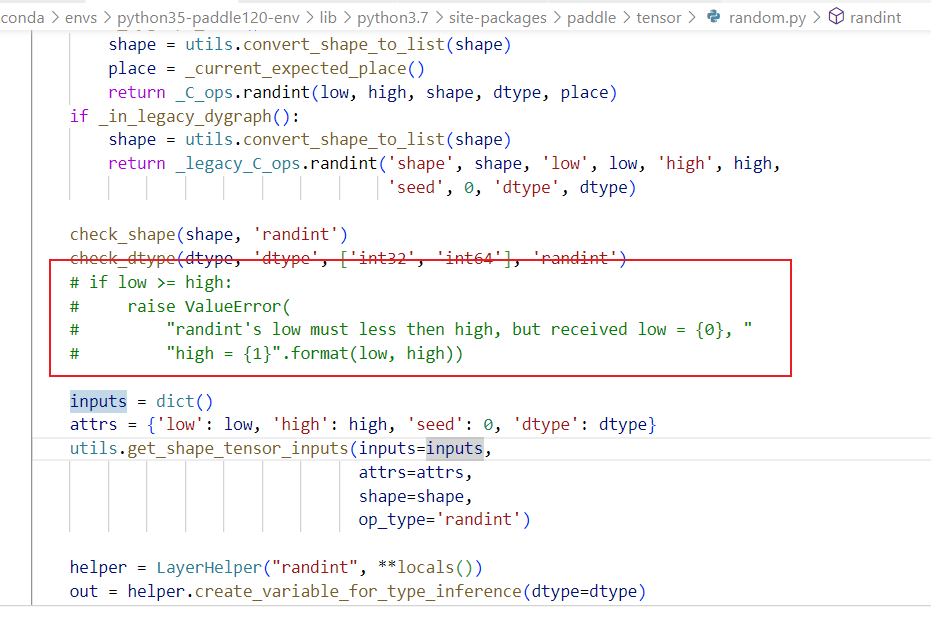Click the paddle breadcrumb item
The image size is (931, 617).
click(591, 17)
